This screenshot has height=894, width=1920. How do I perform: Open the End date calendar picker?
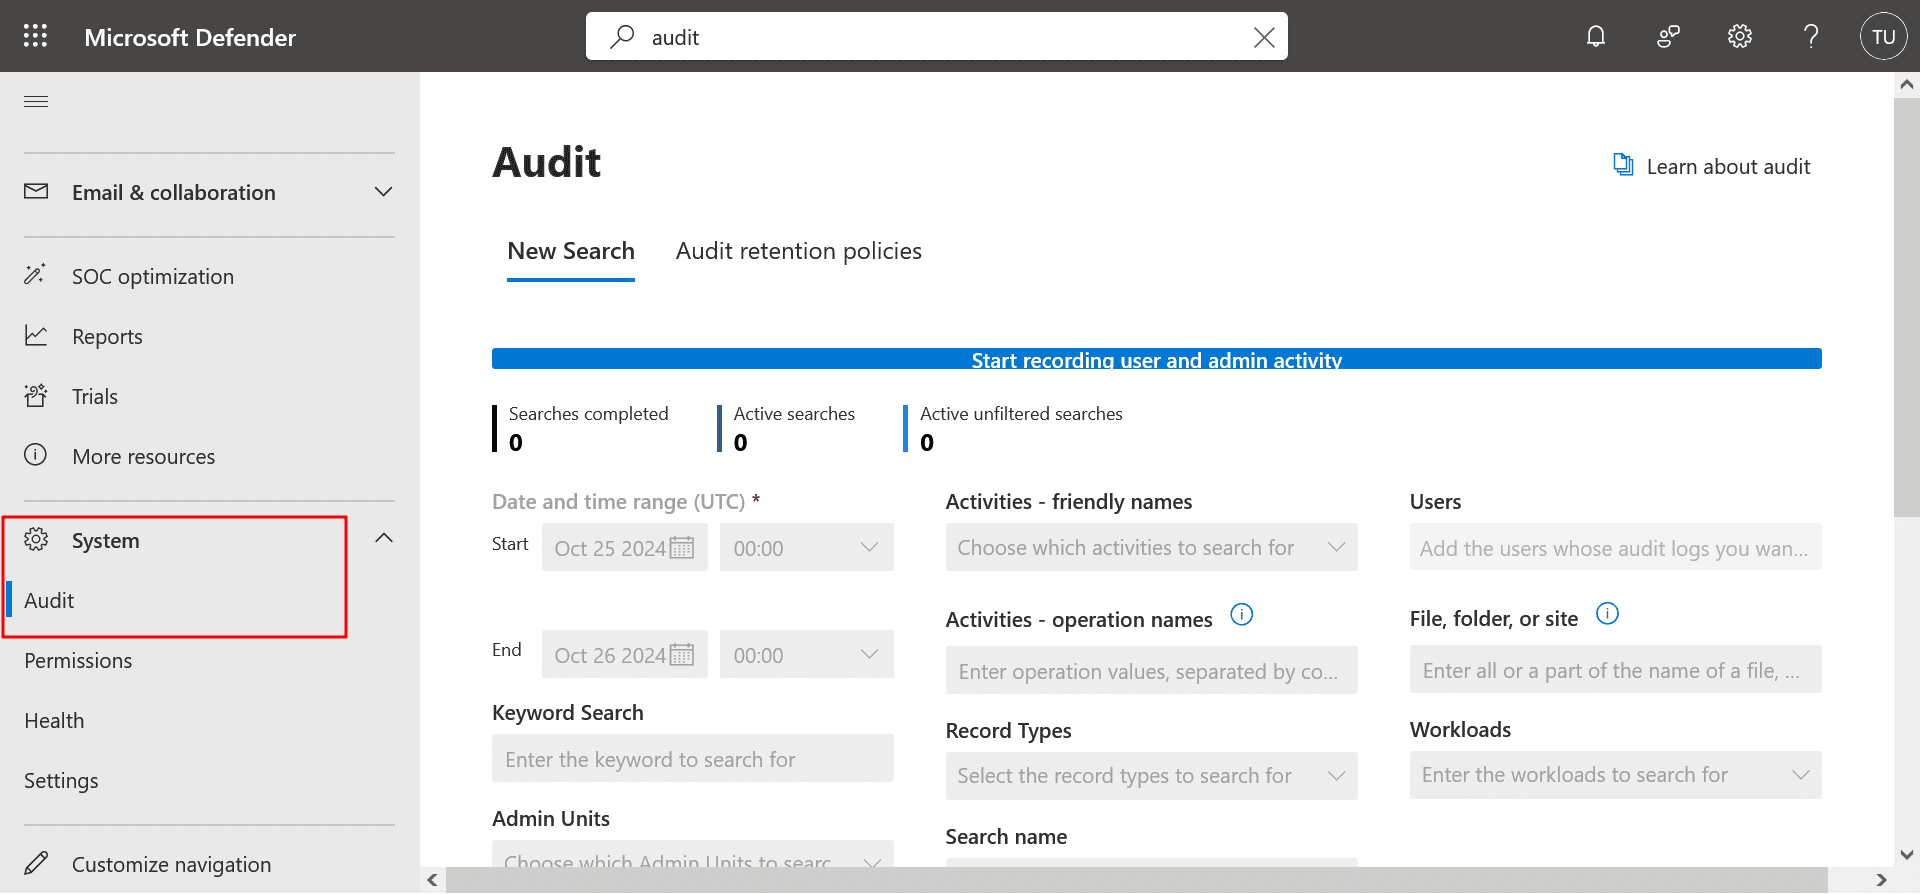click(x=682, y=655)
